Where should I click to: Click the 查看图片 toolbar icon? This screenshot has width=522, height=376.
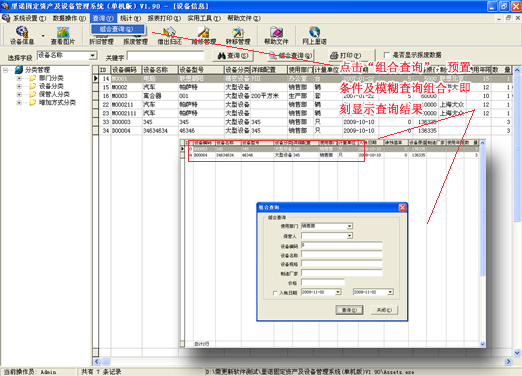63,35
